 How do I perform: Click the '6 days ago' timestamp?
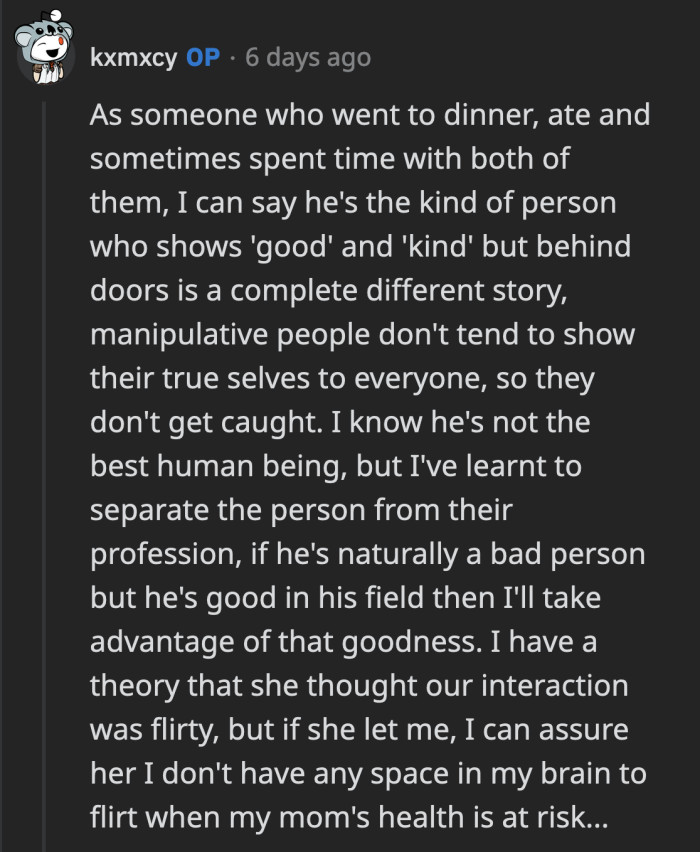pyautogui.click(x=309, y=57)
